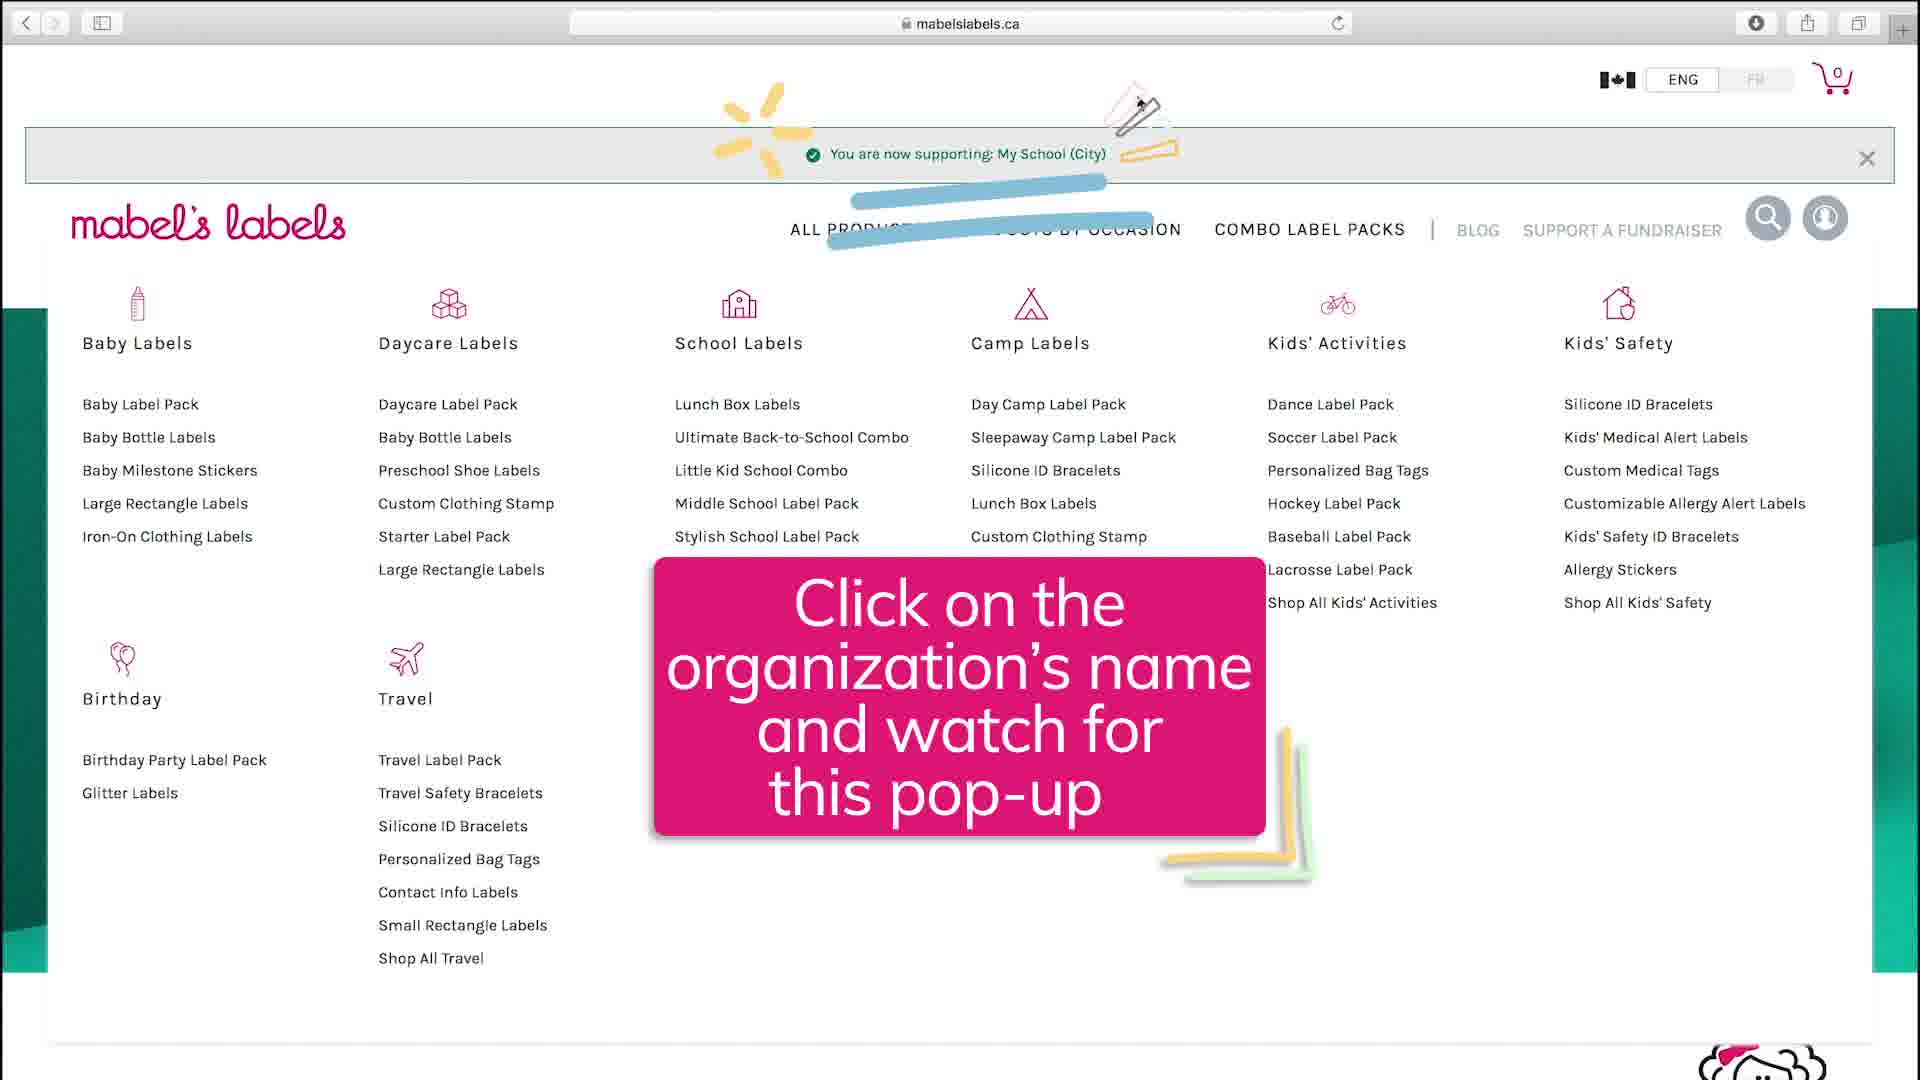Open the Daycare Labels category heading
Screen dimensions: 1920x1080
[448, 344]
